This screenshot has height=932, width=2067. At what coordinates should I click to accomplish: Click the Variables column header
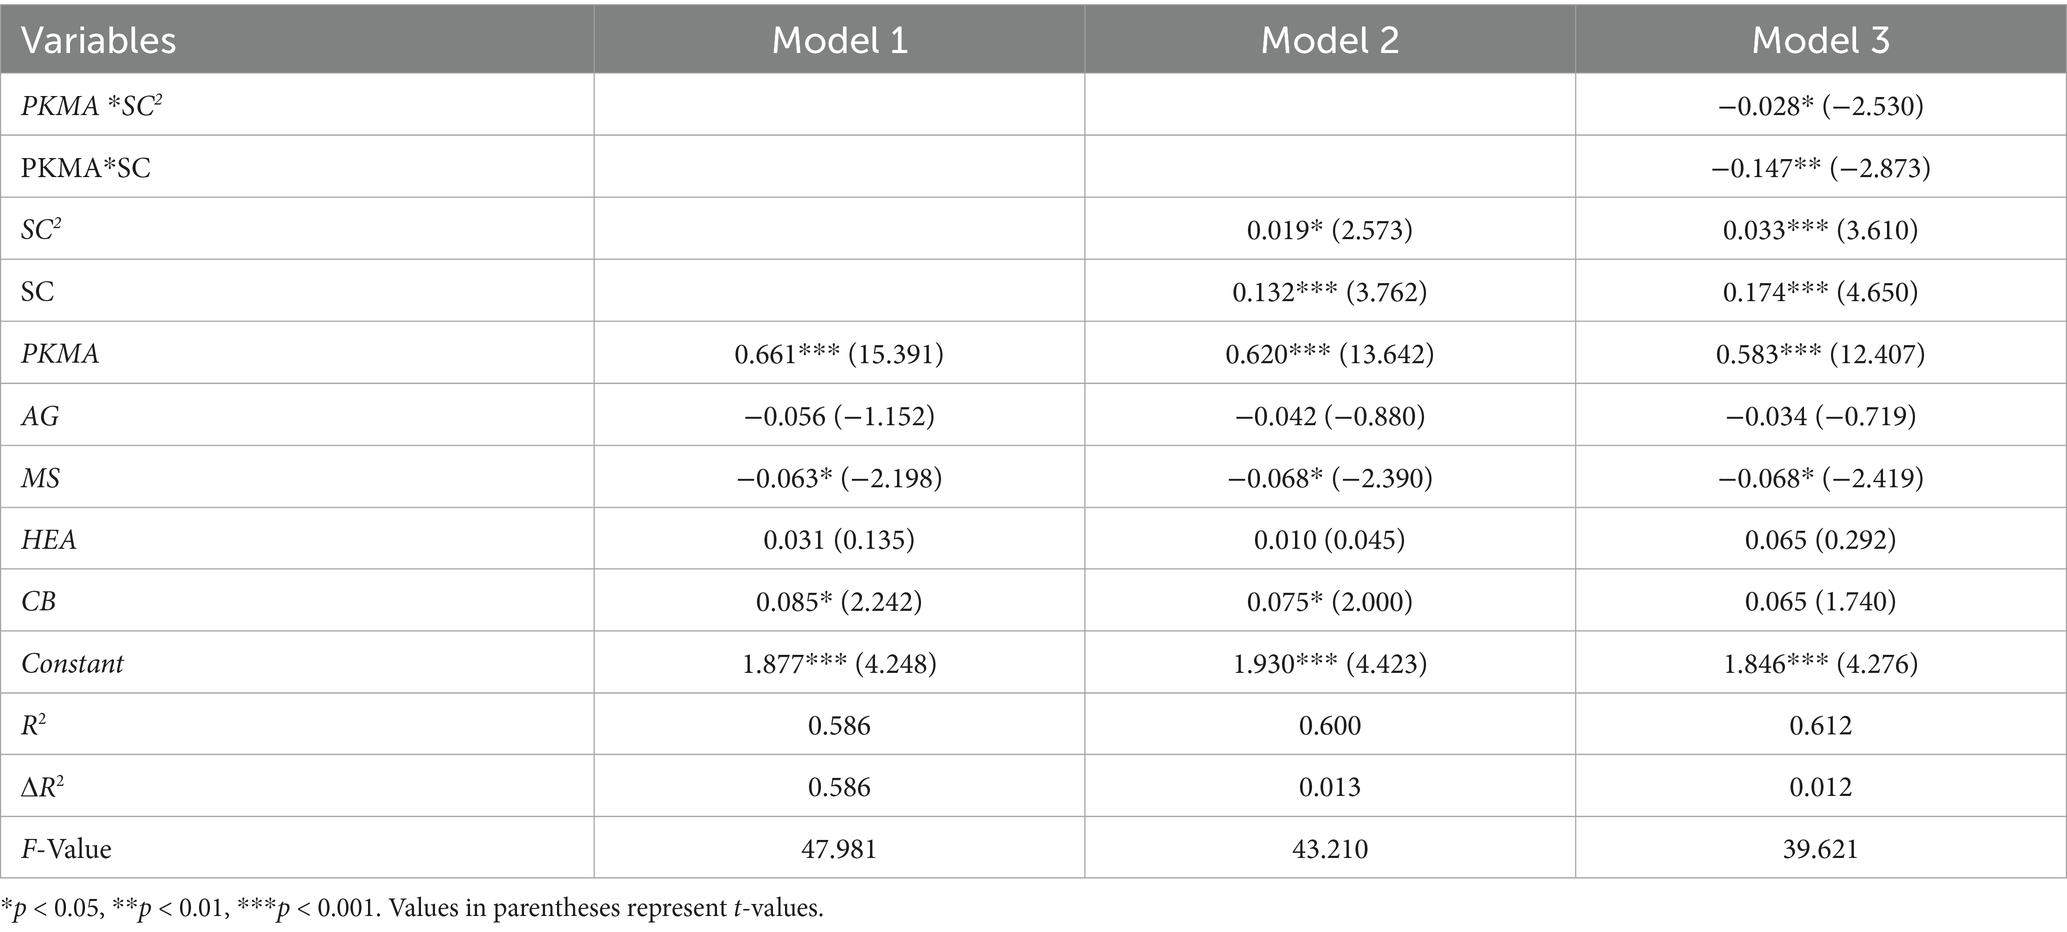coord(99,40)
